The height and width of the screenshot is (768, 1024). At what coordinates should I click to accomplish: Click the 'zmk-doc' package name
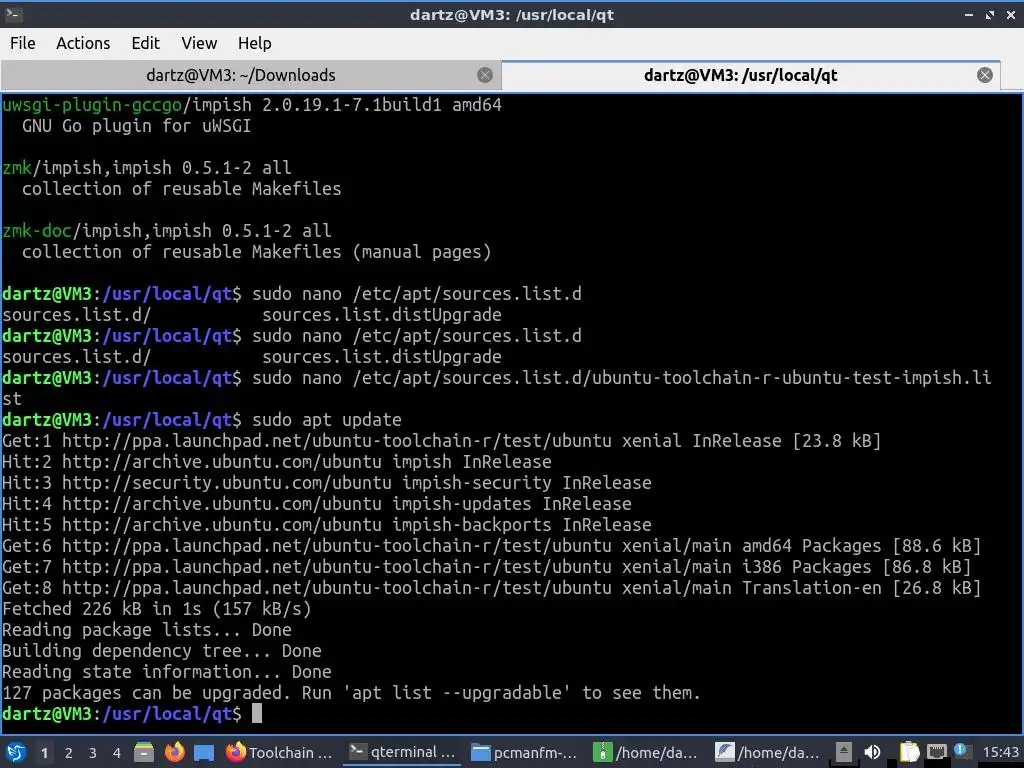[37, 231]
